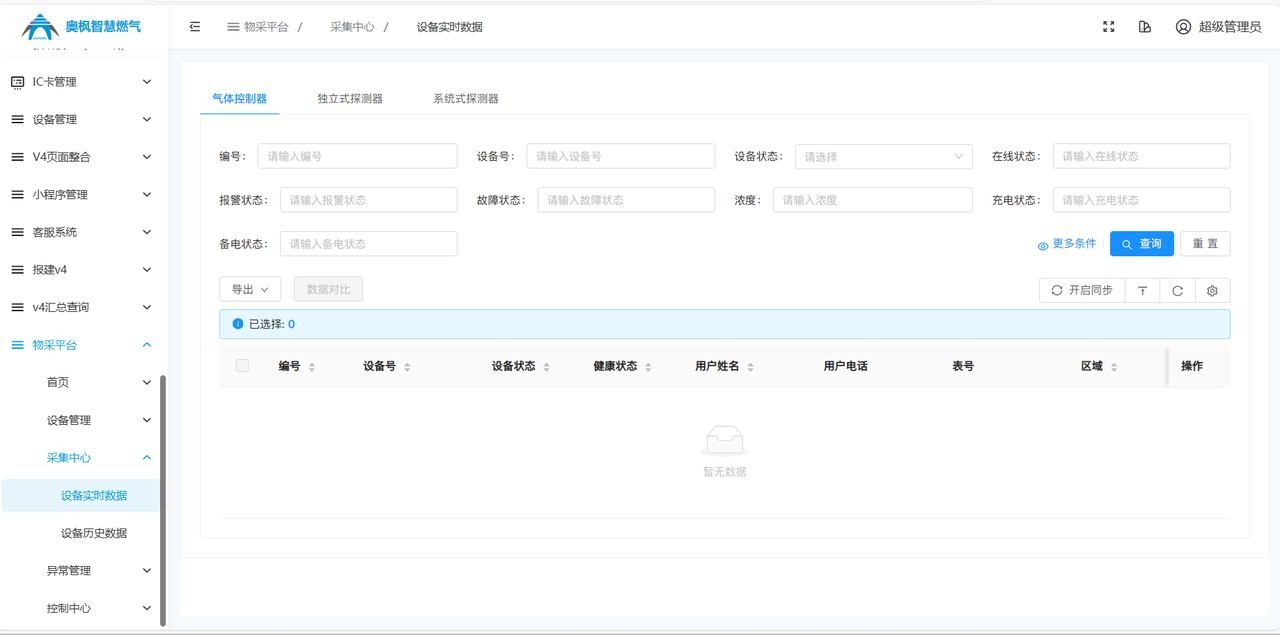Click the column height adjust icon

[x=1142, y=291]
